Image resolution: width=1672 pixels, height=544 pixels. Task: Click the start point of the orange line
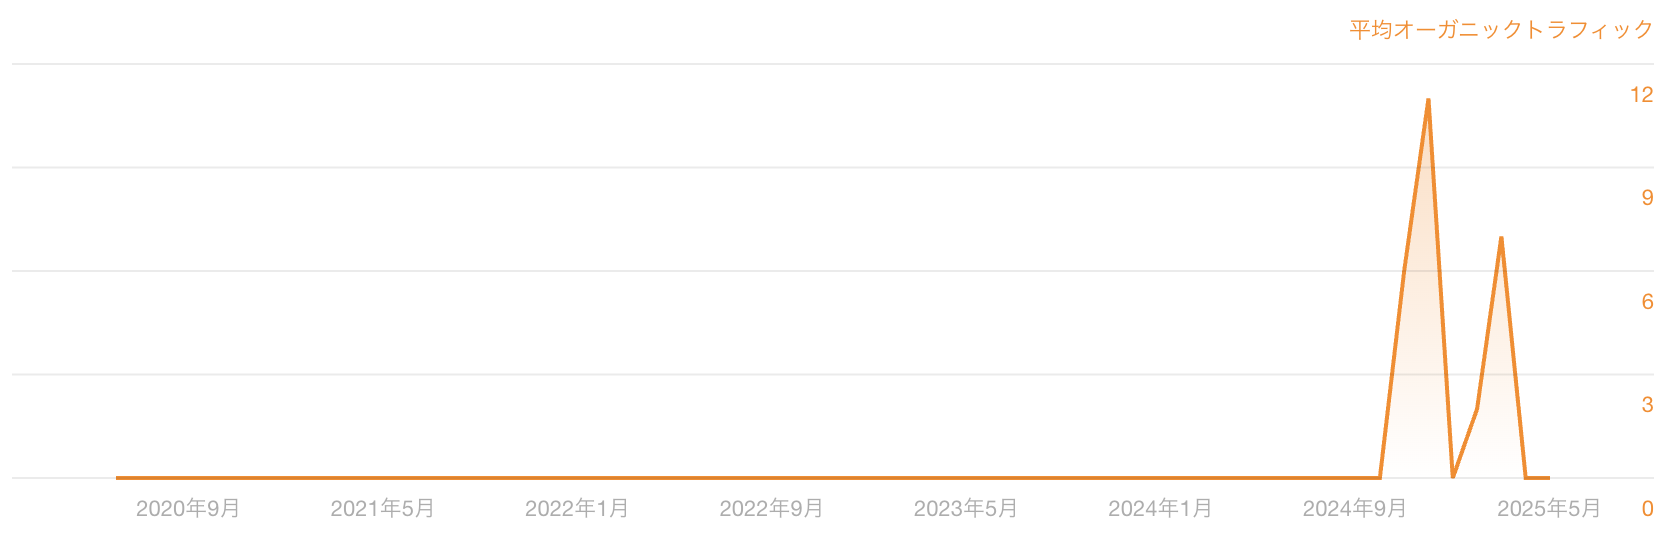118,478
